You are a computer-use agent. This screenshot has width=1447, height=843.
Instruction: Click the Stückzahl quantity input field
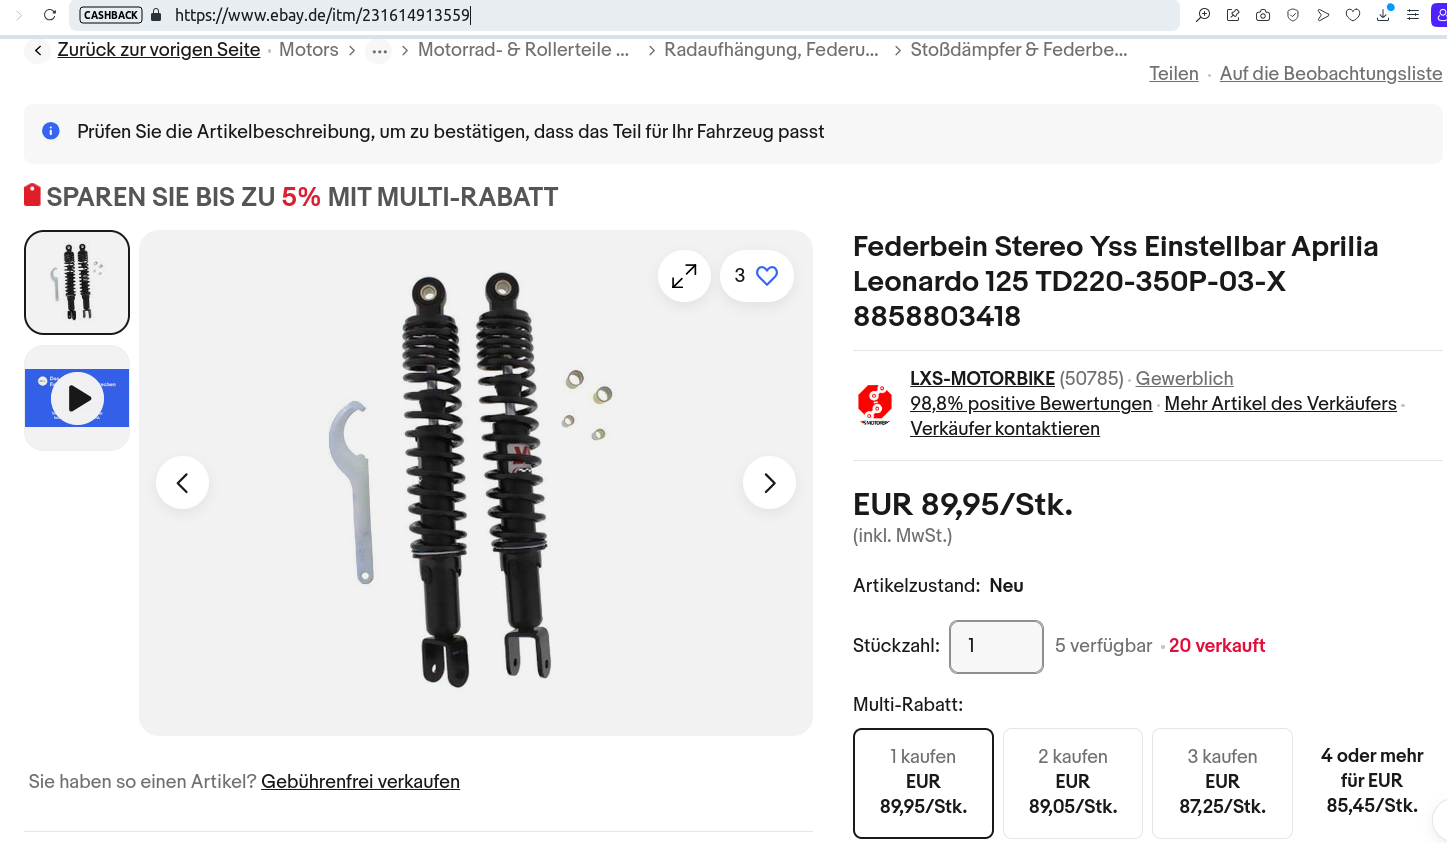[x=996, y=646]
